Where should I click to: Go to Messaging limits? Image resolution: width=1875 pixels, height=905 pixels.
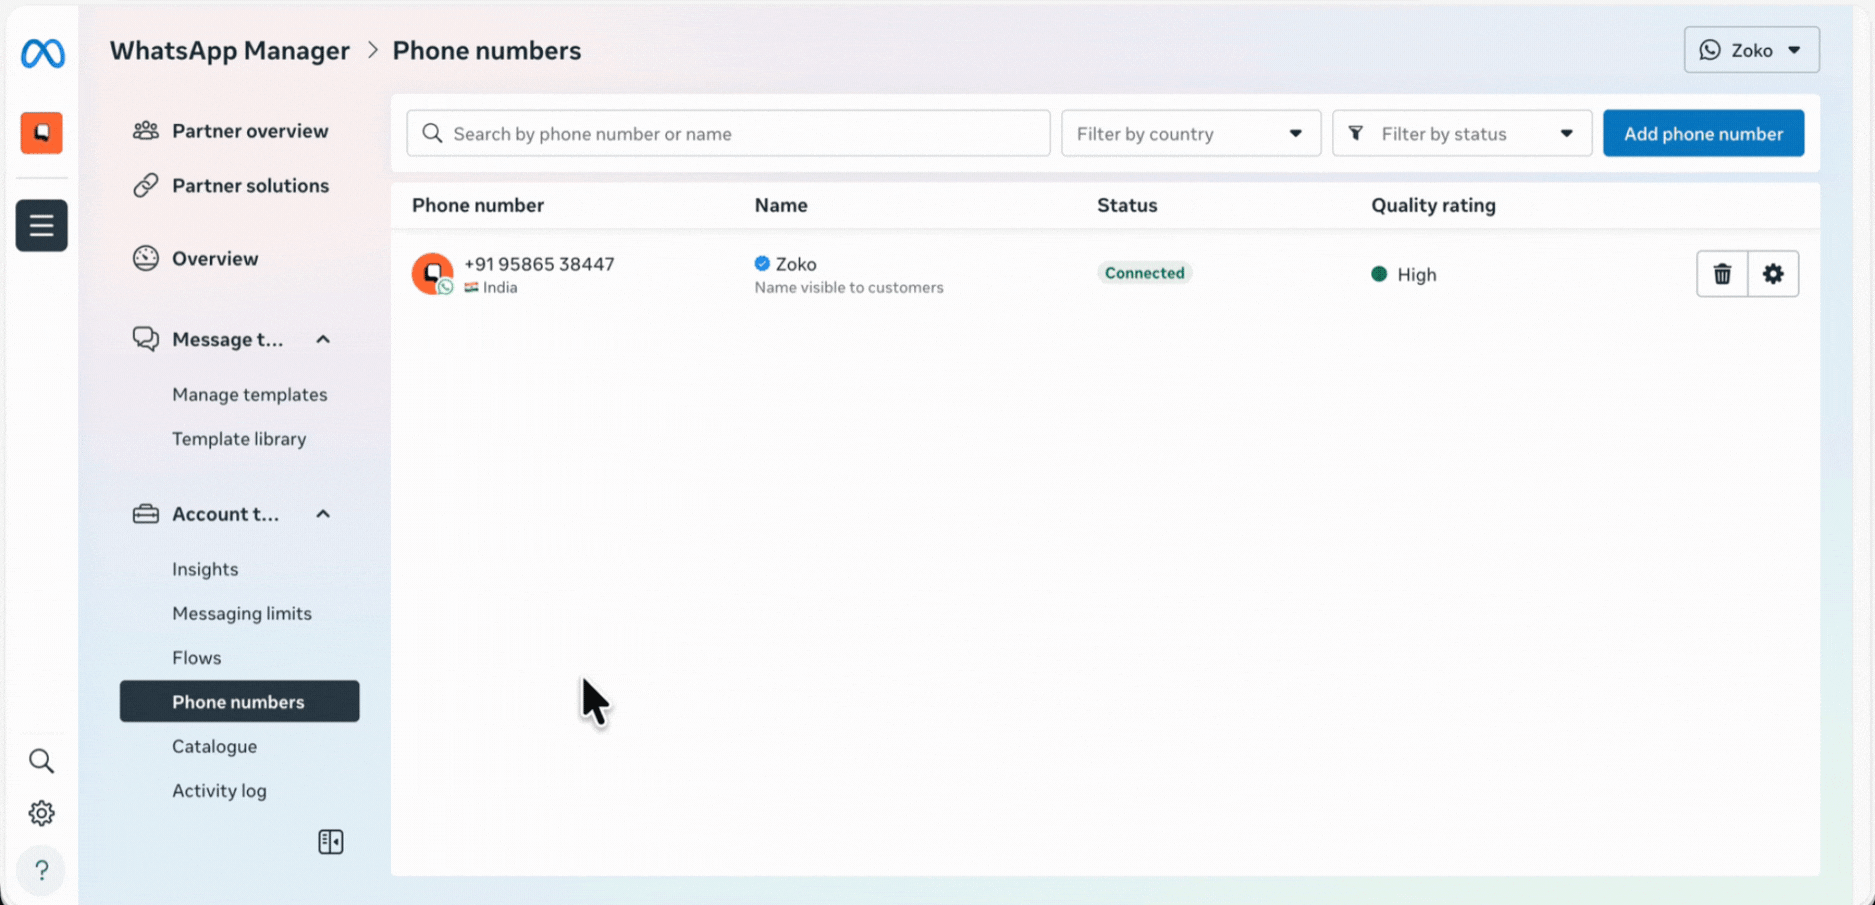[x=242, y=613]
